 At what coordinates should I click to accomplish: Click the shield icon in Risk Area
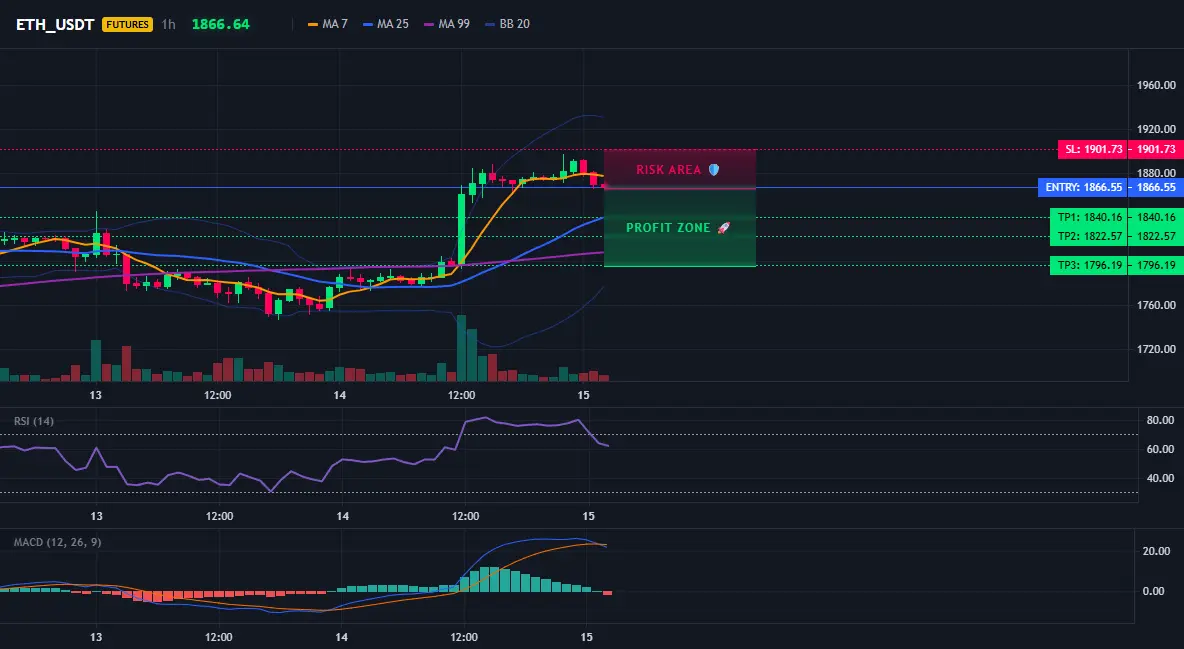point(714,169)
